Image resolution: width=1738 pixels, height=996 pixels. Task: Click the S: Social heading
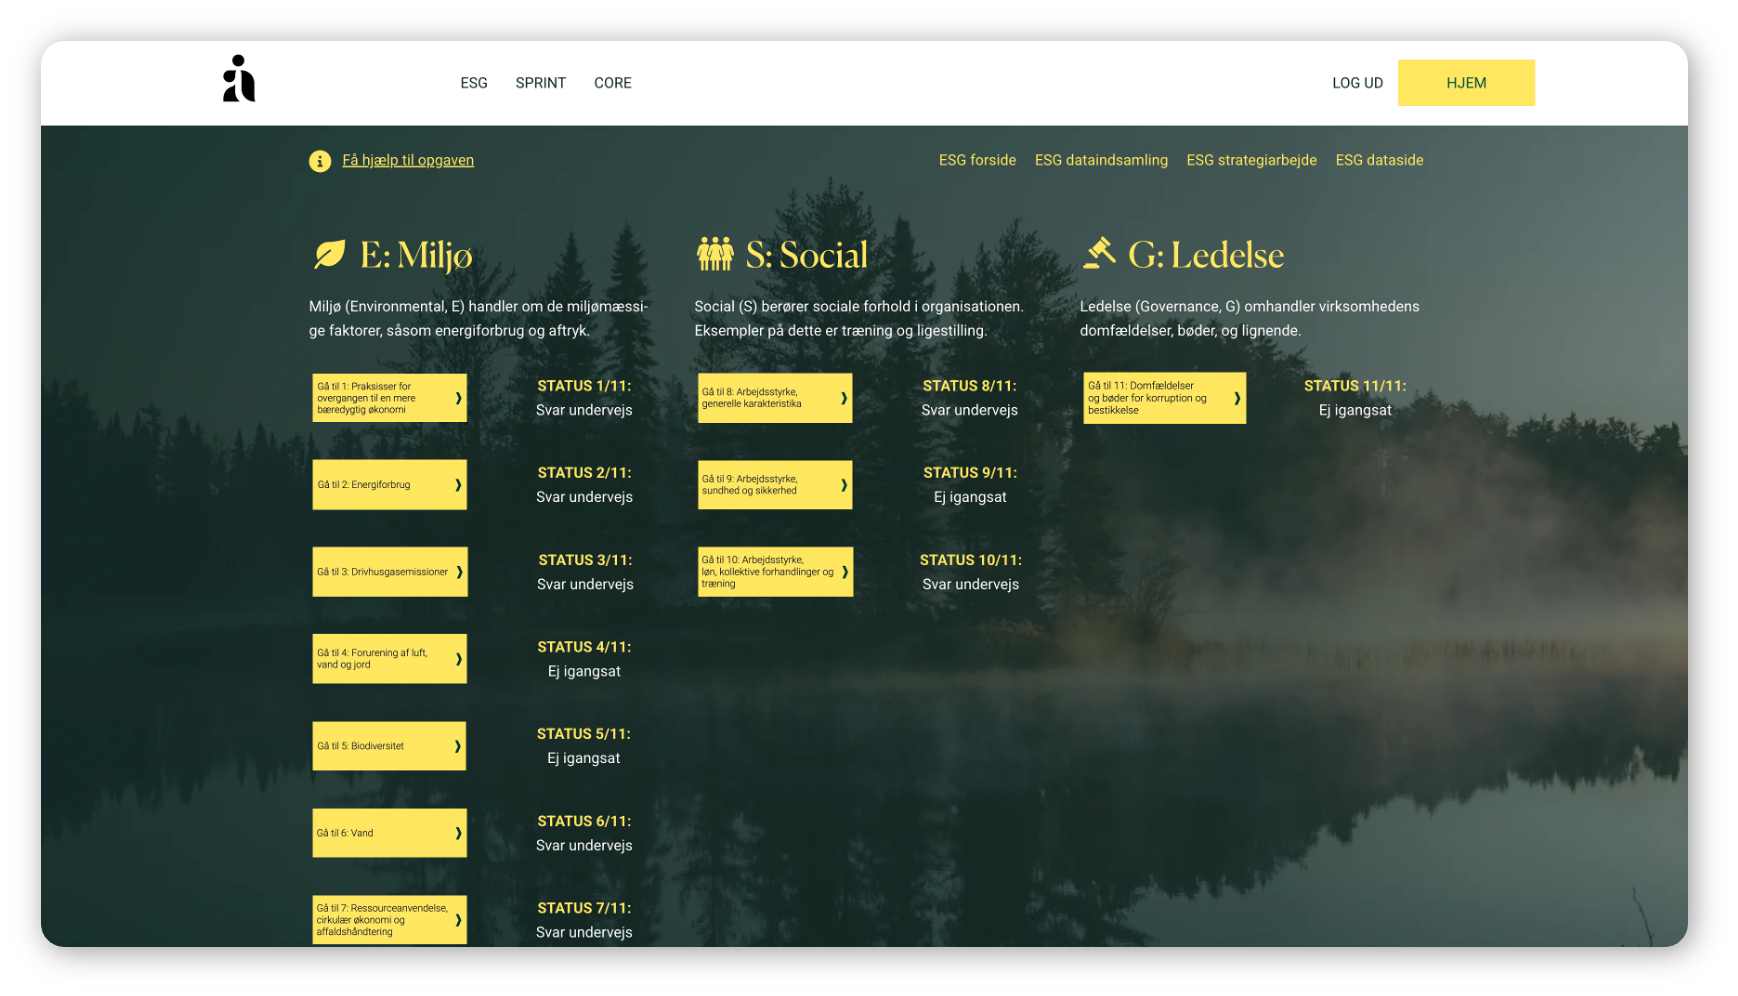(x=807, y=255)
